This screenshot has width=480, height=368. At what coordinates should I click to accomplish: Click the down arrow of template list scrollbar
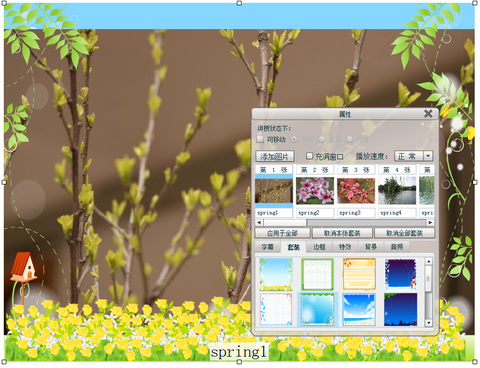click(429, 323)
